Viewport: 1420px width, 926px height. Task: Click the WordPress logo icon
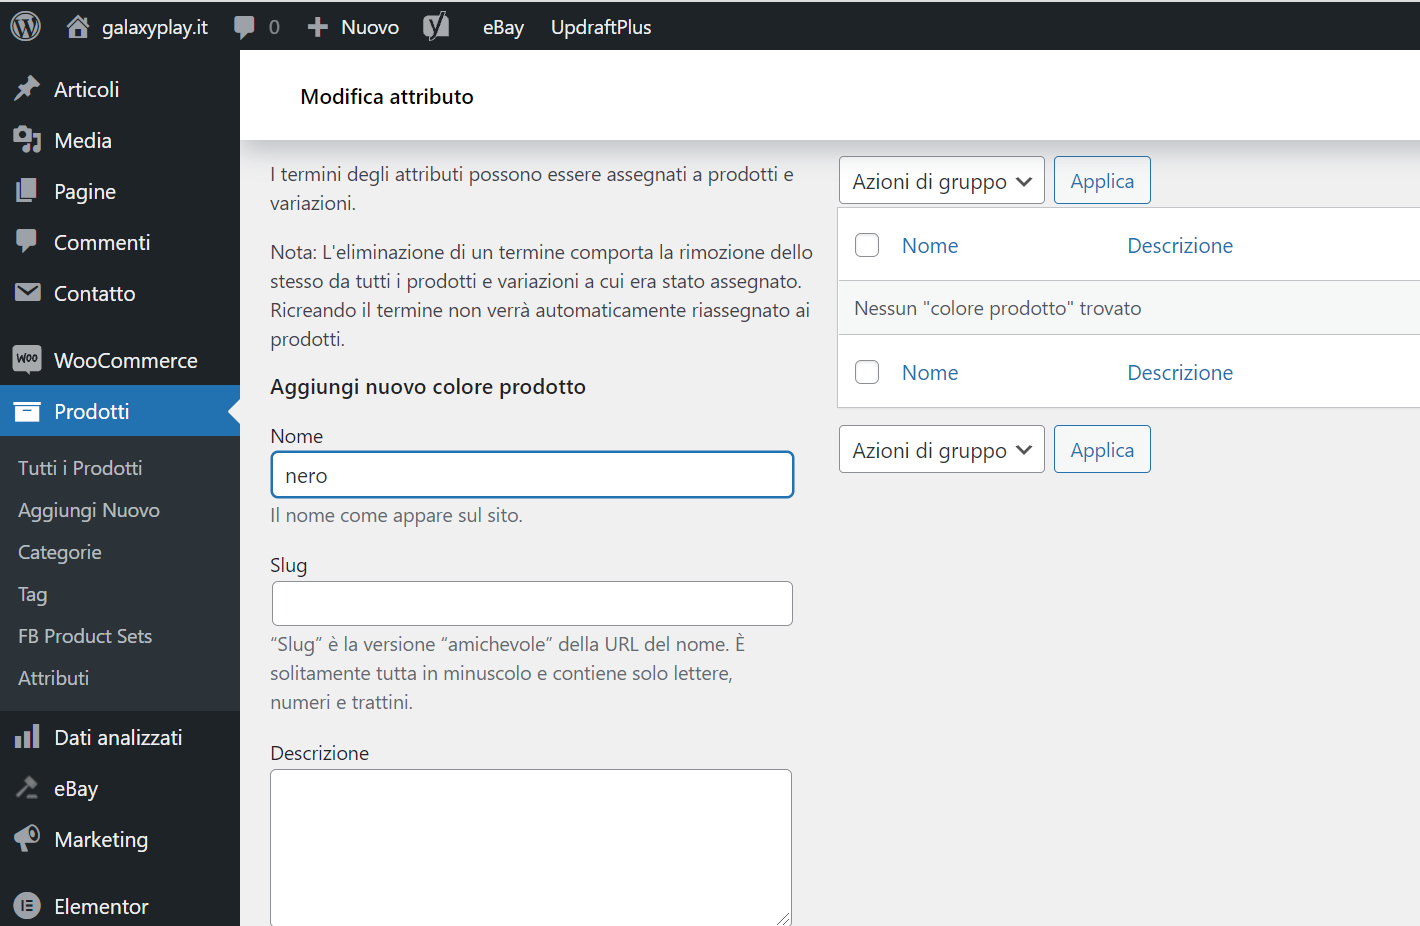pos(26,27)
